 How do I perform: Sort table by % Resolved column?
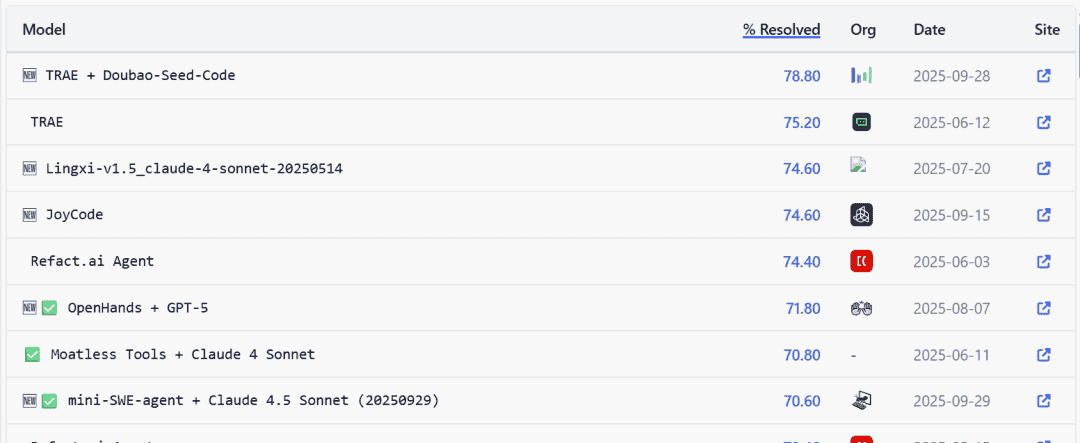click(781, 30)
